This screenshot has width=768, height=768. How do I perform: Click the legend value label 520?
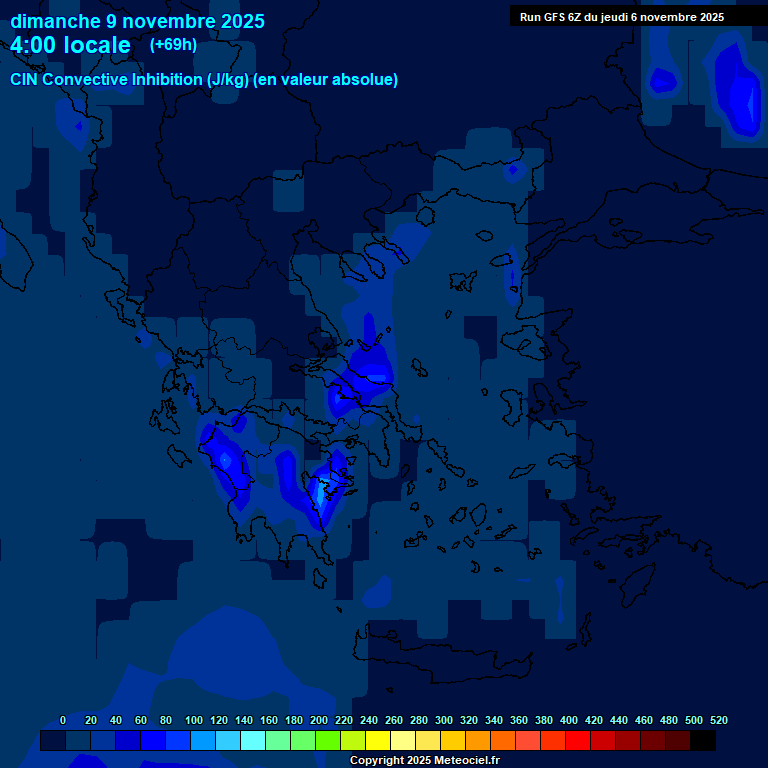click(x=718, y=720)
